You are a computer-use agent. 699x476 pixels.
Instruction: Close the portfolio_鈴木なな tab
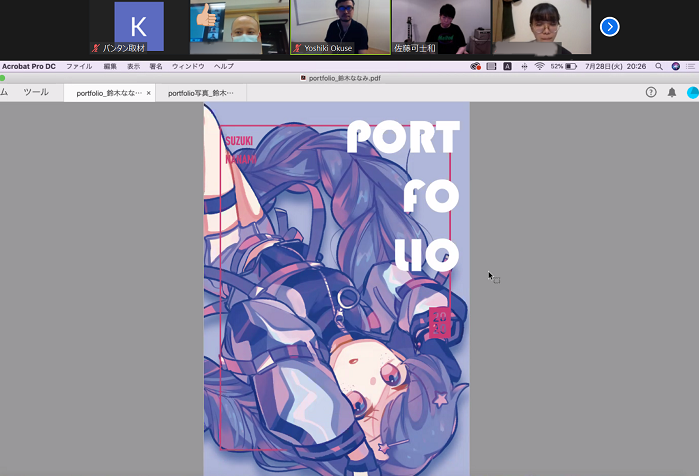point(149,93)
